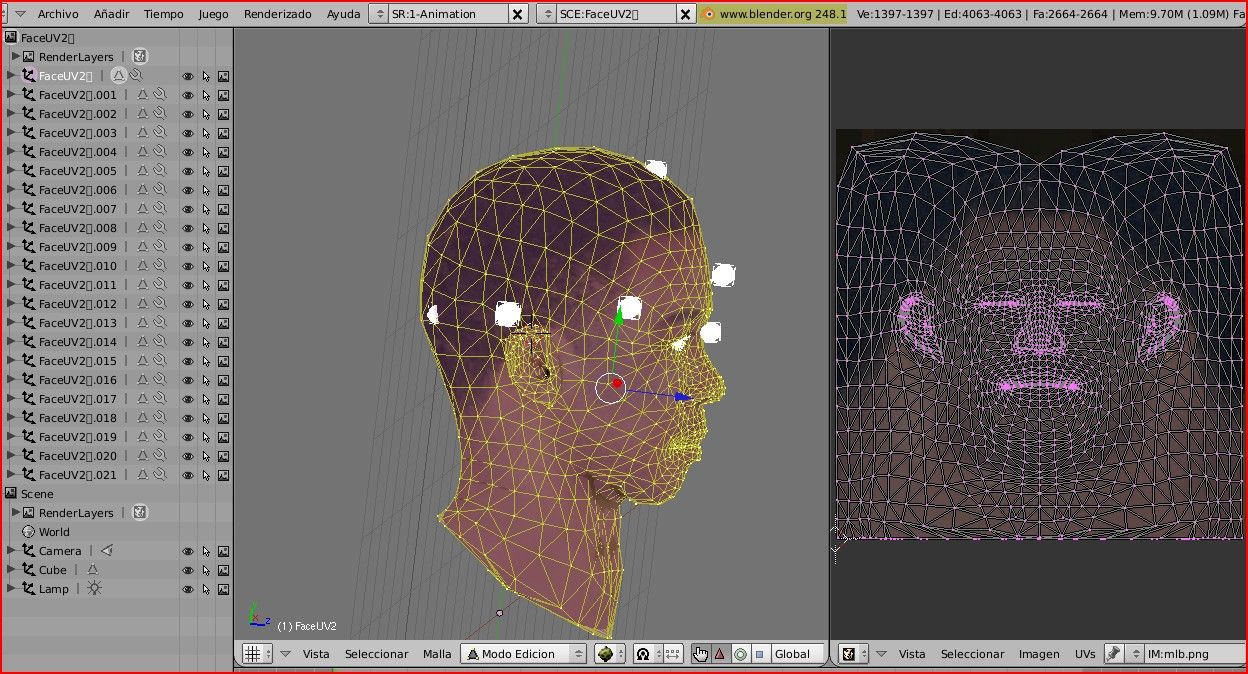Select the circular rotate manipulator icon
Viewport: 1248px width, 674px height.
(740, 654)
